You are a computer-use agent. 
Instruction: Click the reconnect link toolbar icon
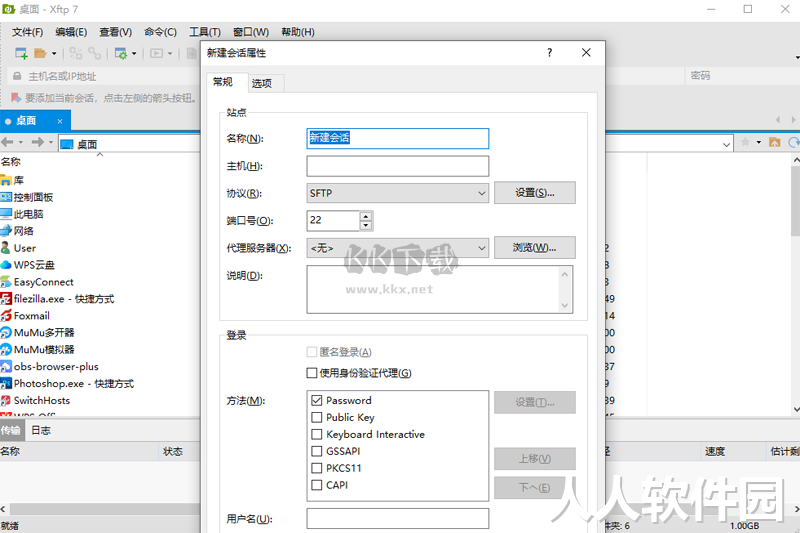(94, 53)
